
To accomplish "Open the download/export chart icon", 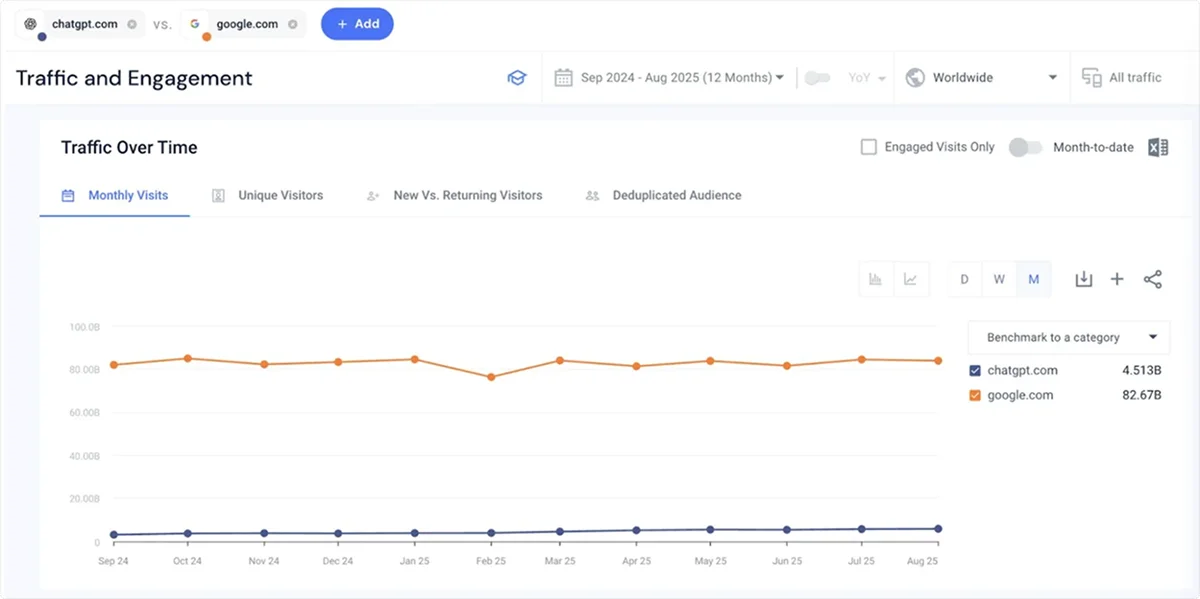I will coord(1084,279).
